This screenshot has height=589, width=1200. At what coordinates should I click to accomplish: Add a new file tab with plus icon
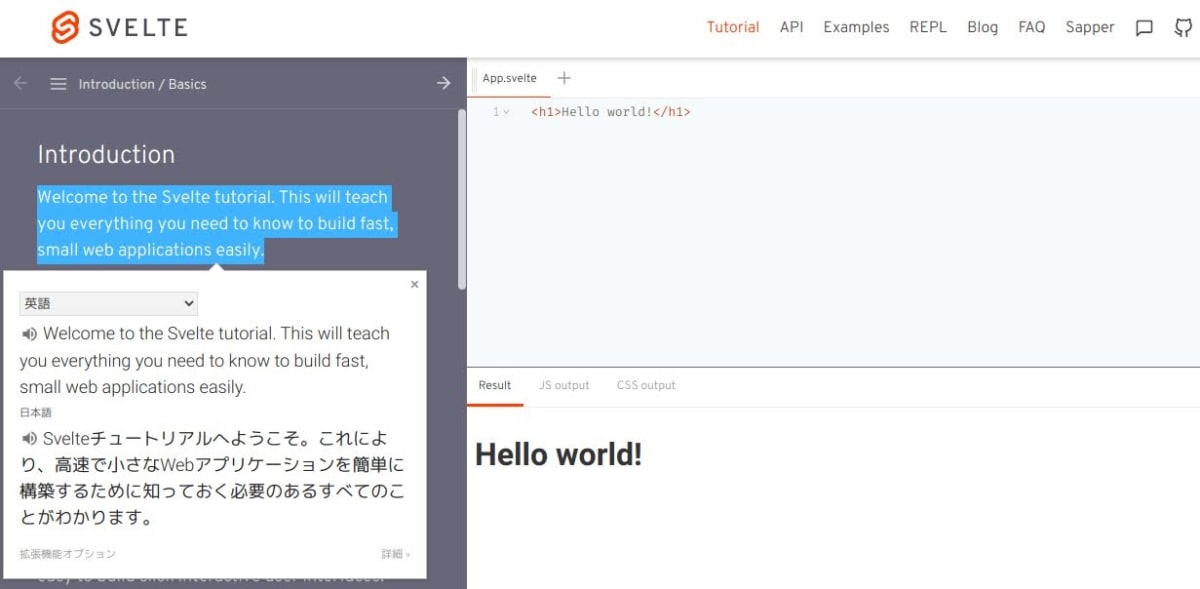564,78
